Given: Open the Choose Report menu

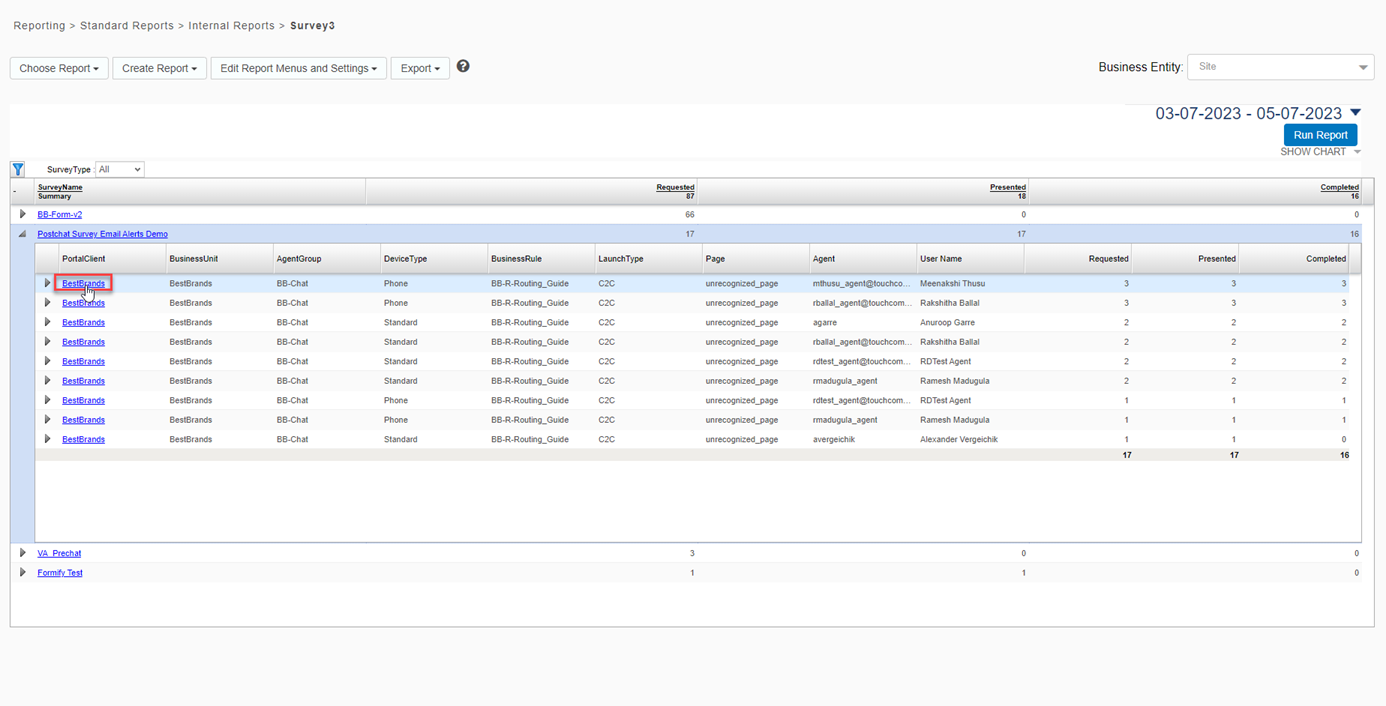Looking at the screenshot, I should (59, 68).
